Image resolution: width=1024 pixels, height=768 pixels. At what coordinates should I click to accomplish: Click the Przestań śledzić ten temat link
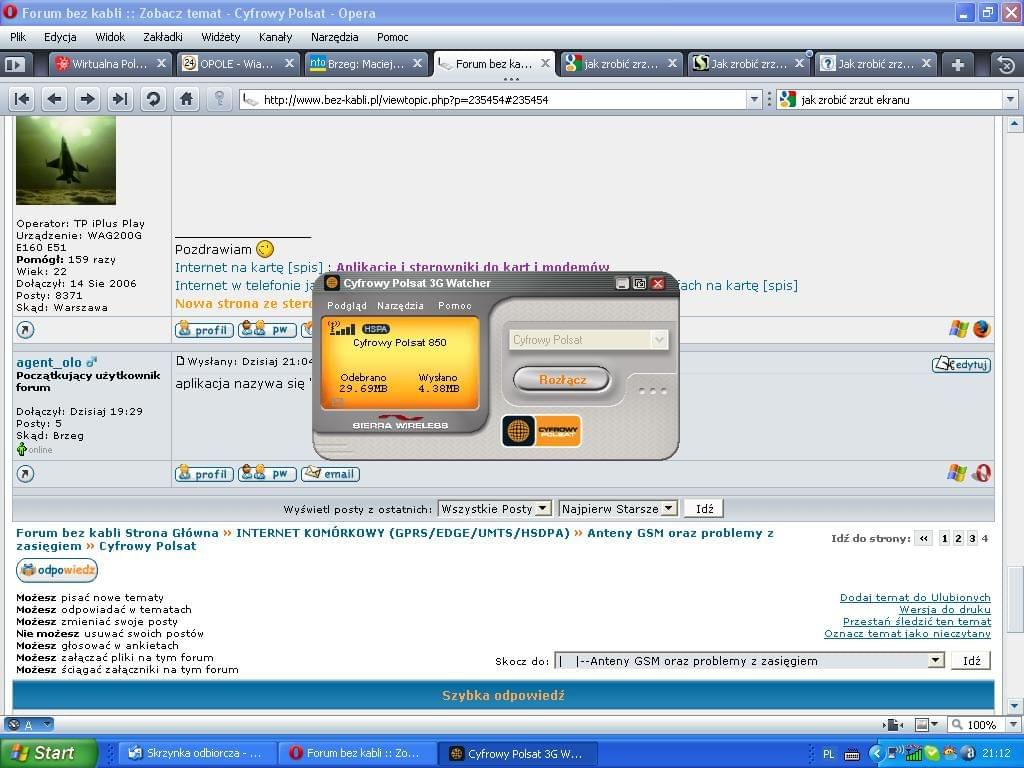pos(917,622)
